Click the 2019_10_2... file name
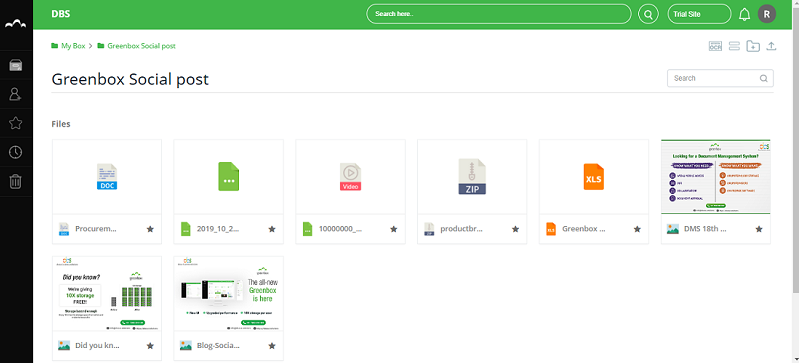The height and width of the screenshot is (363, 799). click(218, 229)
